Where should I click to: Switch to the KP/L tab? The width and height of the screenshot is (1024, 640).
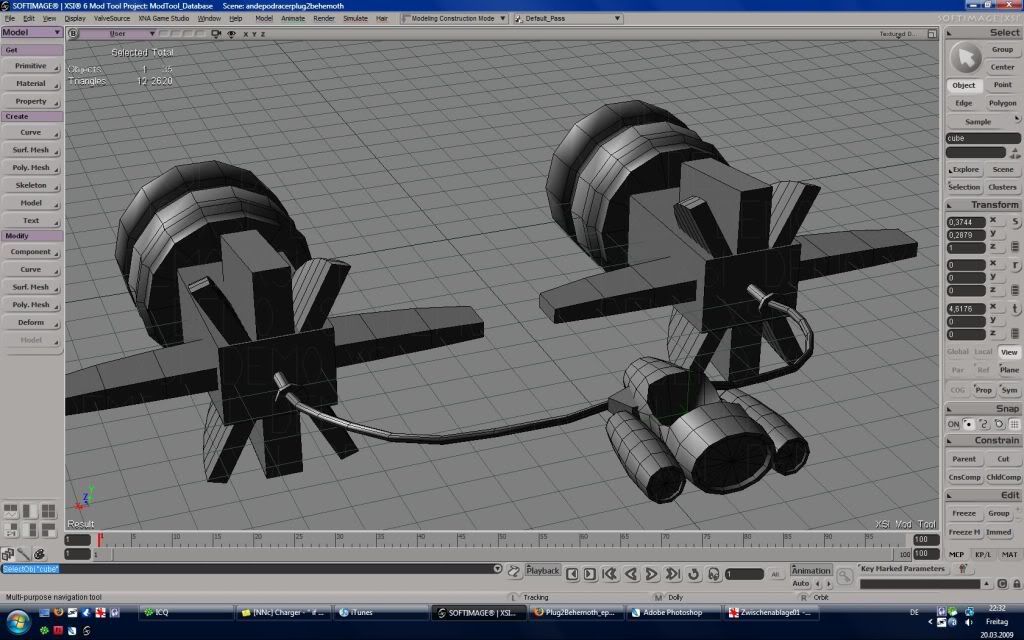982,554
